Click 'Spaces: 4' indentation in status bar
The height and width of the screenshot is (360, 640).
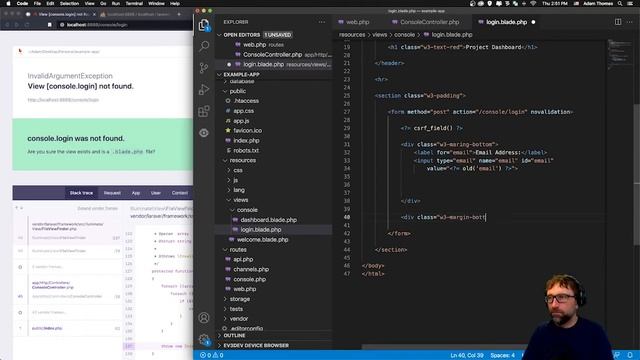click(502, 356)
